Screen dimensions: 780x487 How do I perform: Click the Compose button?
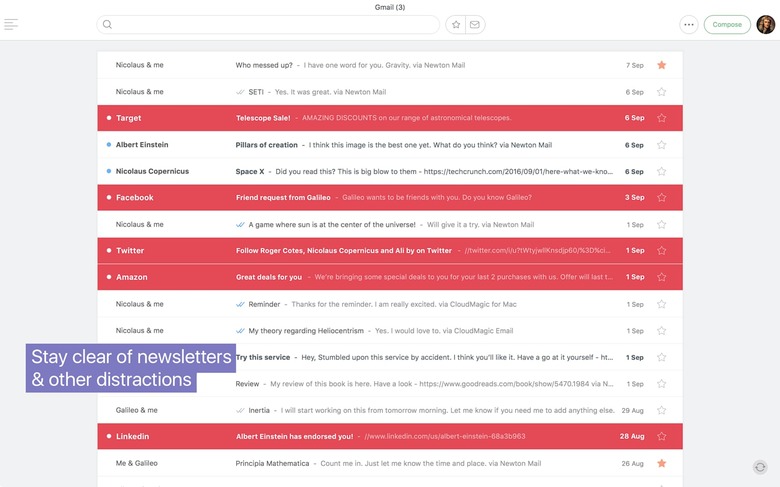pos(727,25)
